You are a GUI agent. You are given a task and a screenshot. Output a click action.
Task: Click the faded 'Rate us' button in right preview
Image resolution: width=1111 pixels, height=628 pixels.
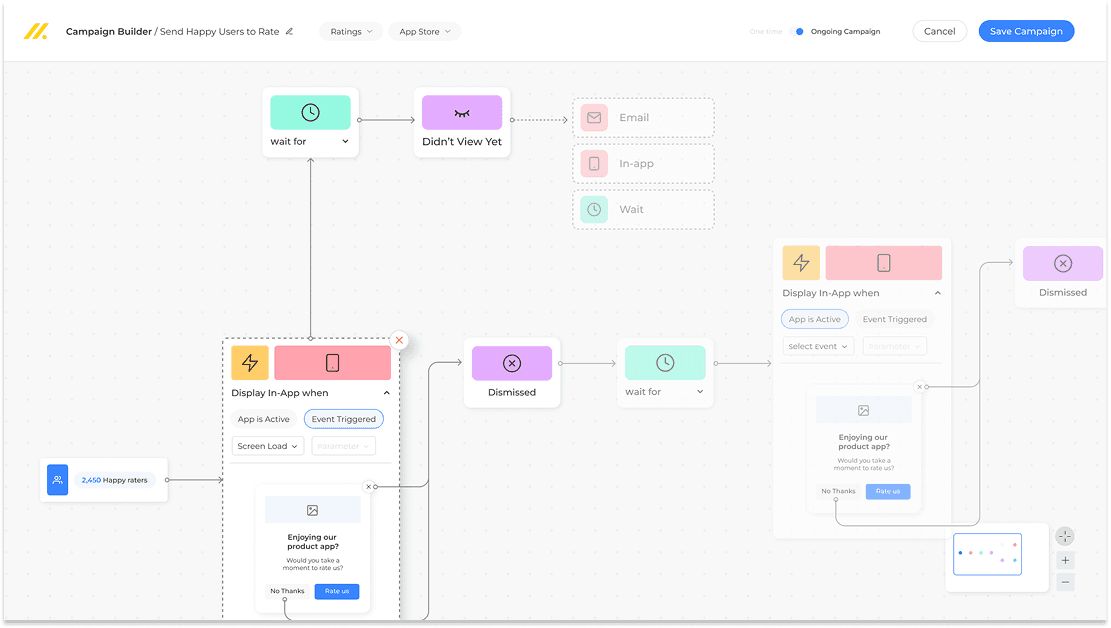[888, 491]
